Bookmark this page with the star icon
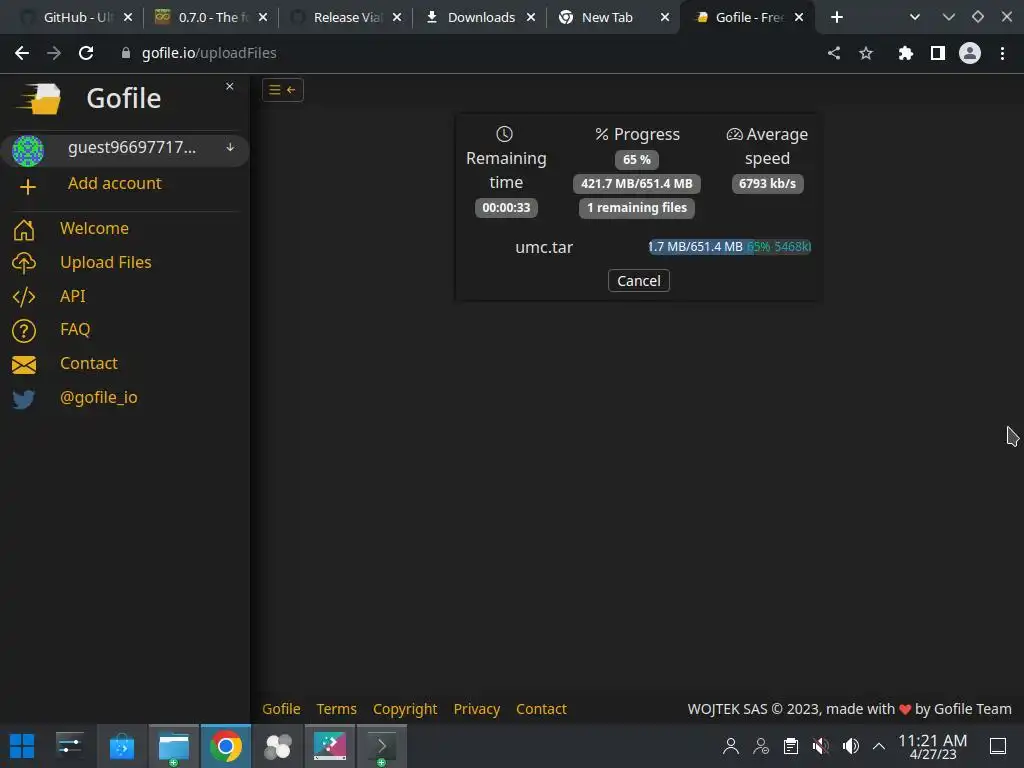Image resolution: width=1024 pixels, height=768 pixels. (866, 53)
